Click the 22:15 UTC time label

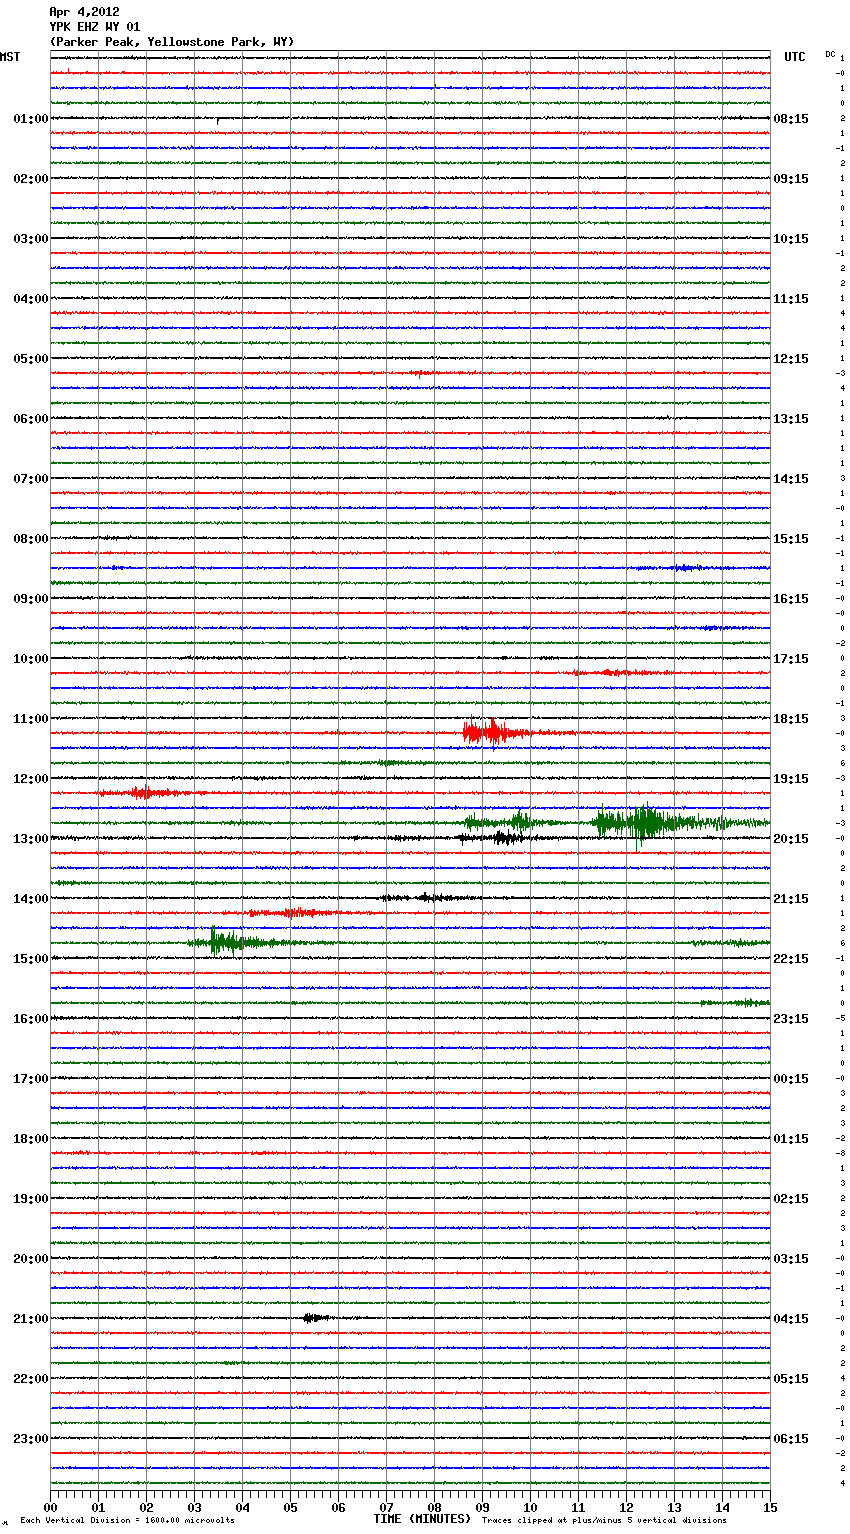pos(791,959)
